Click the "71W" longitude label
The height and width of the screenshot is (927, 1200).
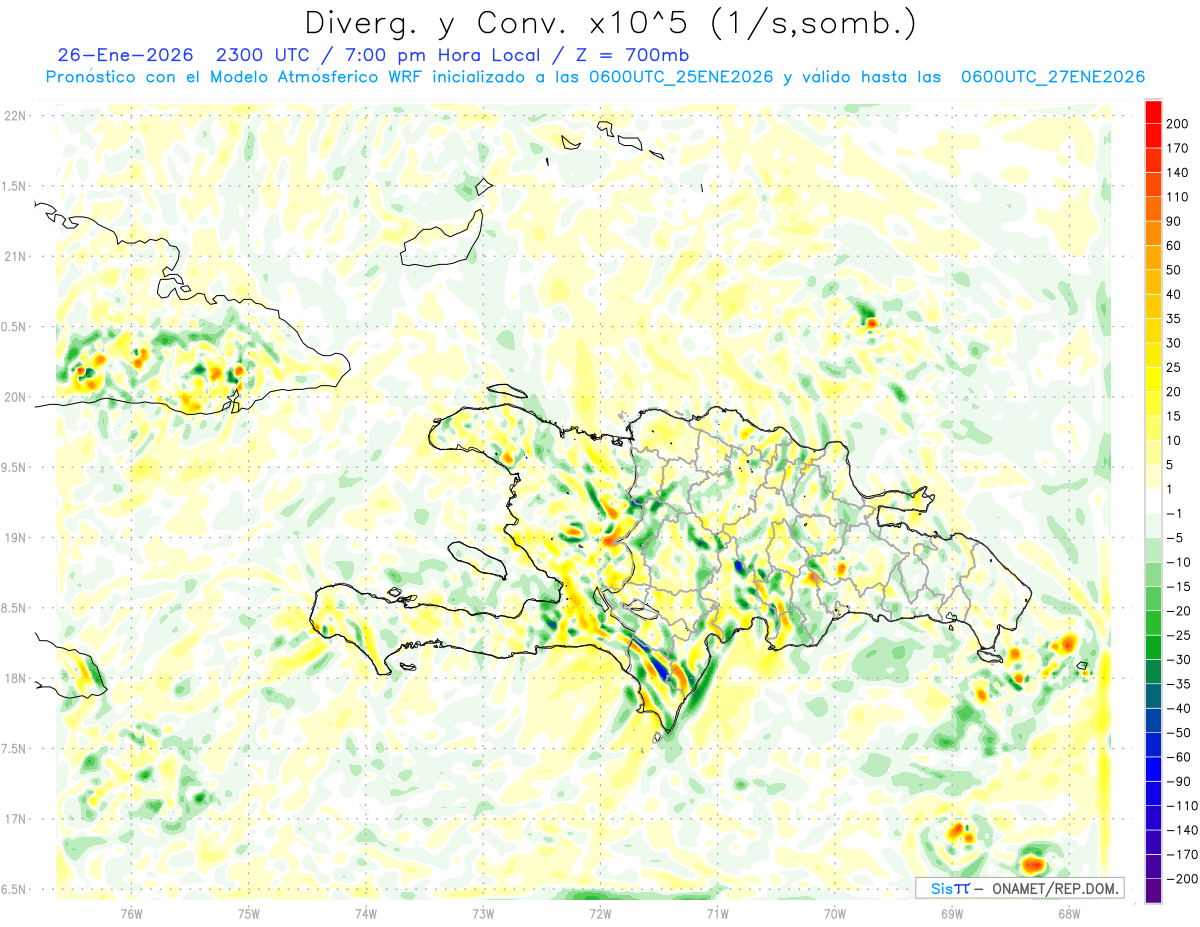pos(717,913)
